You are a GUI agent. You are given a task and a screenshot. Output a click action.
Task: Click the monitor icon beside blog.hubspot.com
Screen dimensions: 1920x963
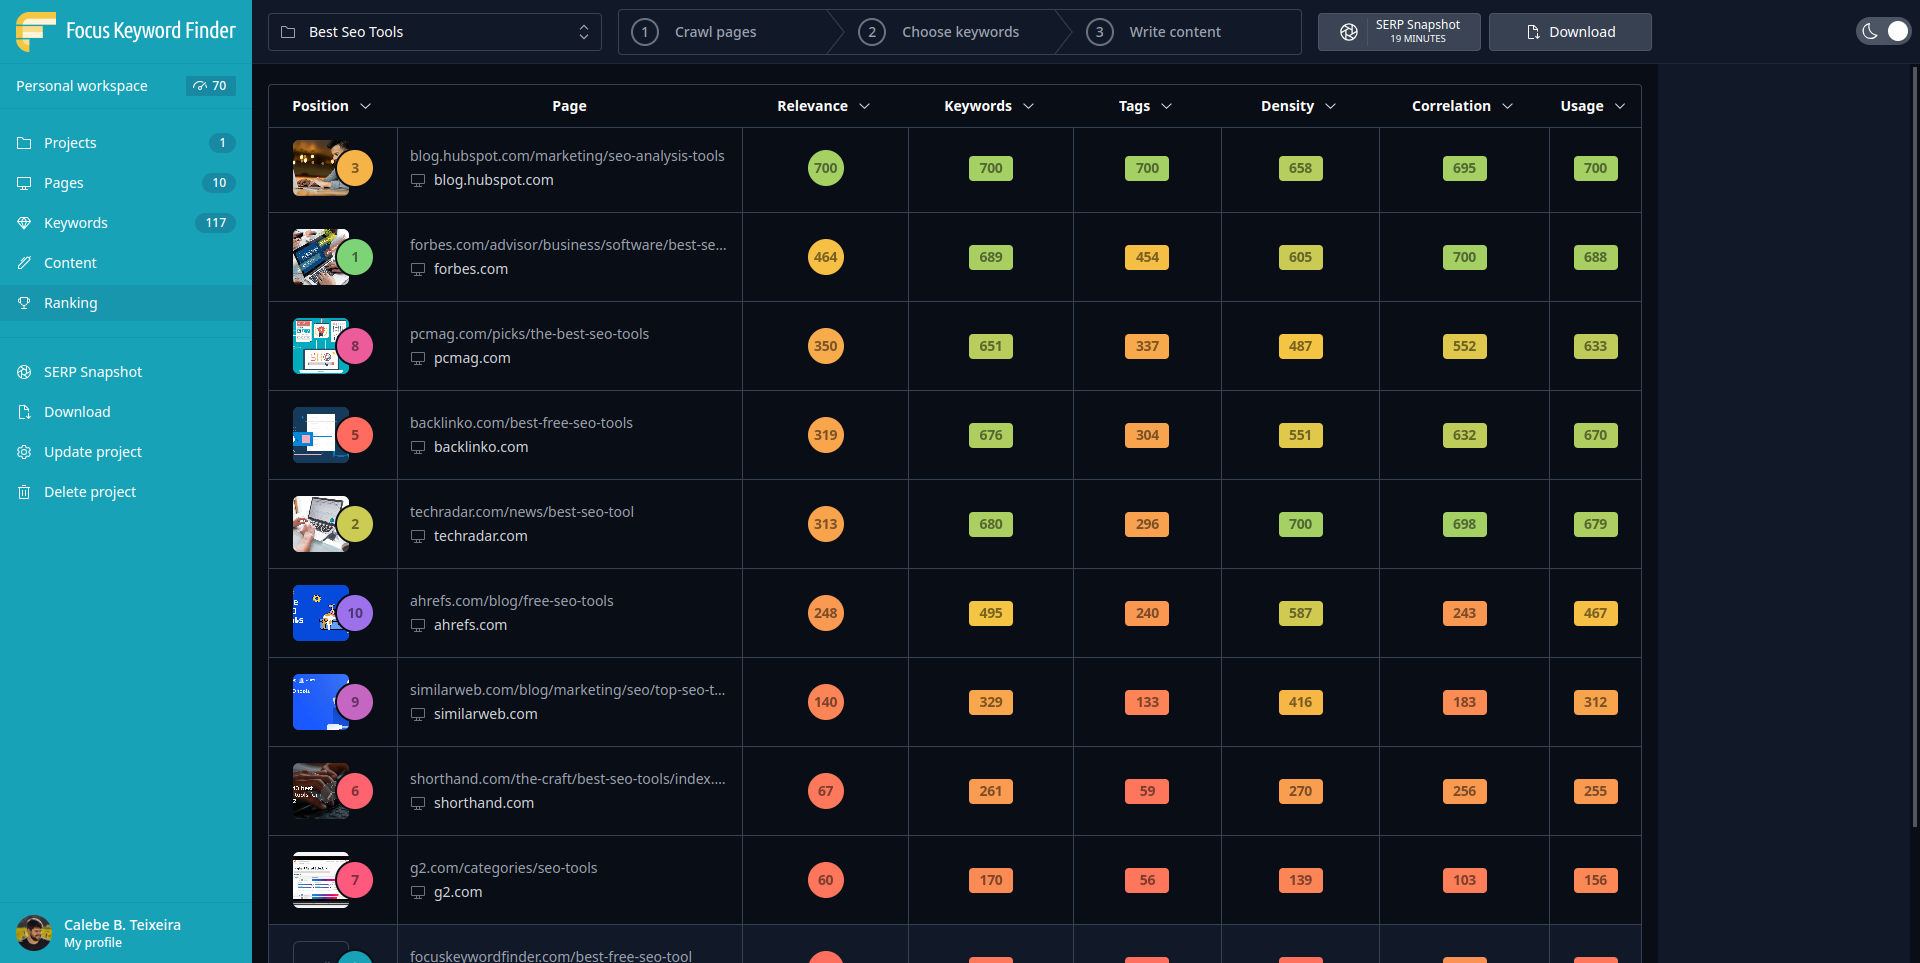click(418, 181)
